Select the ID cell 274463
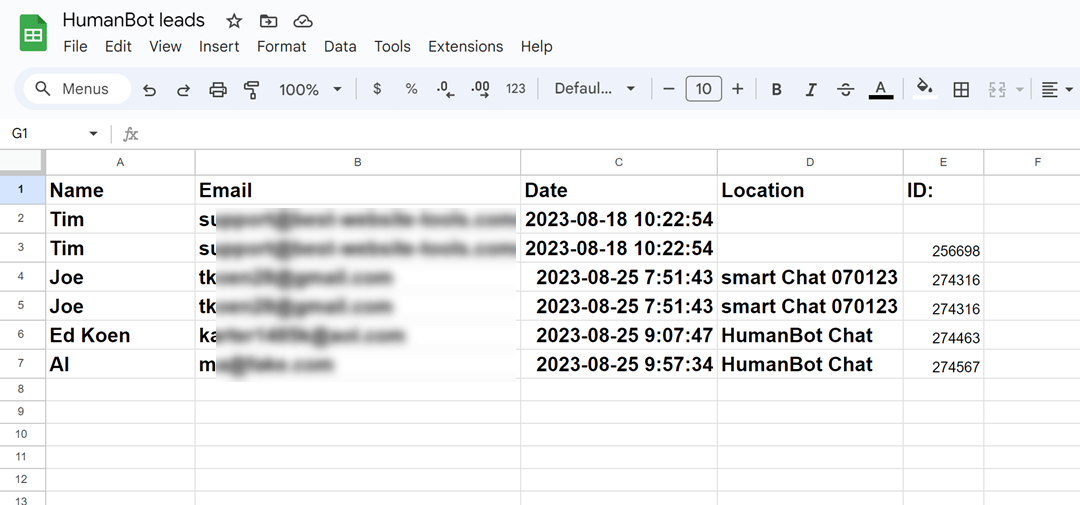1080x505 pixels. (943, 335)
